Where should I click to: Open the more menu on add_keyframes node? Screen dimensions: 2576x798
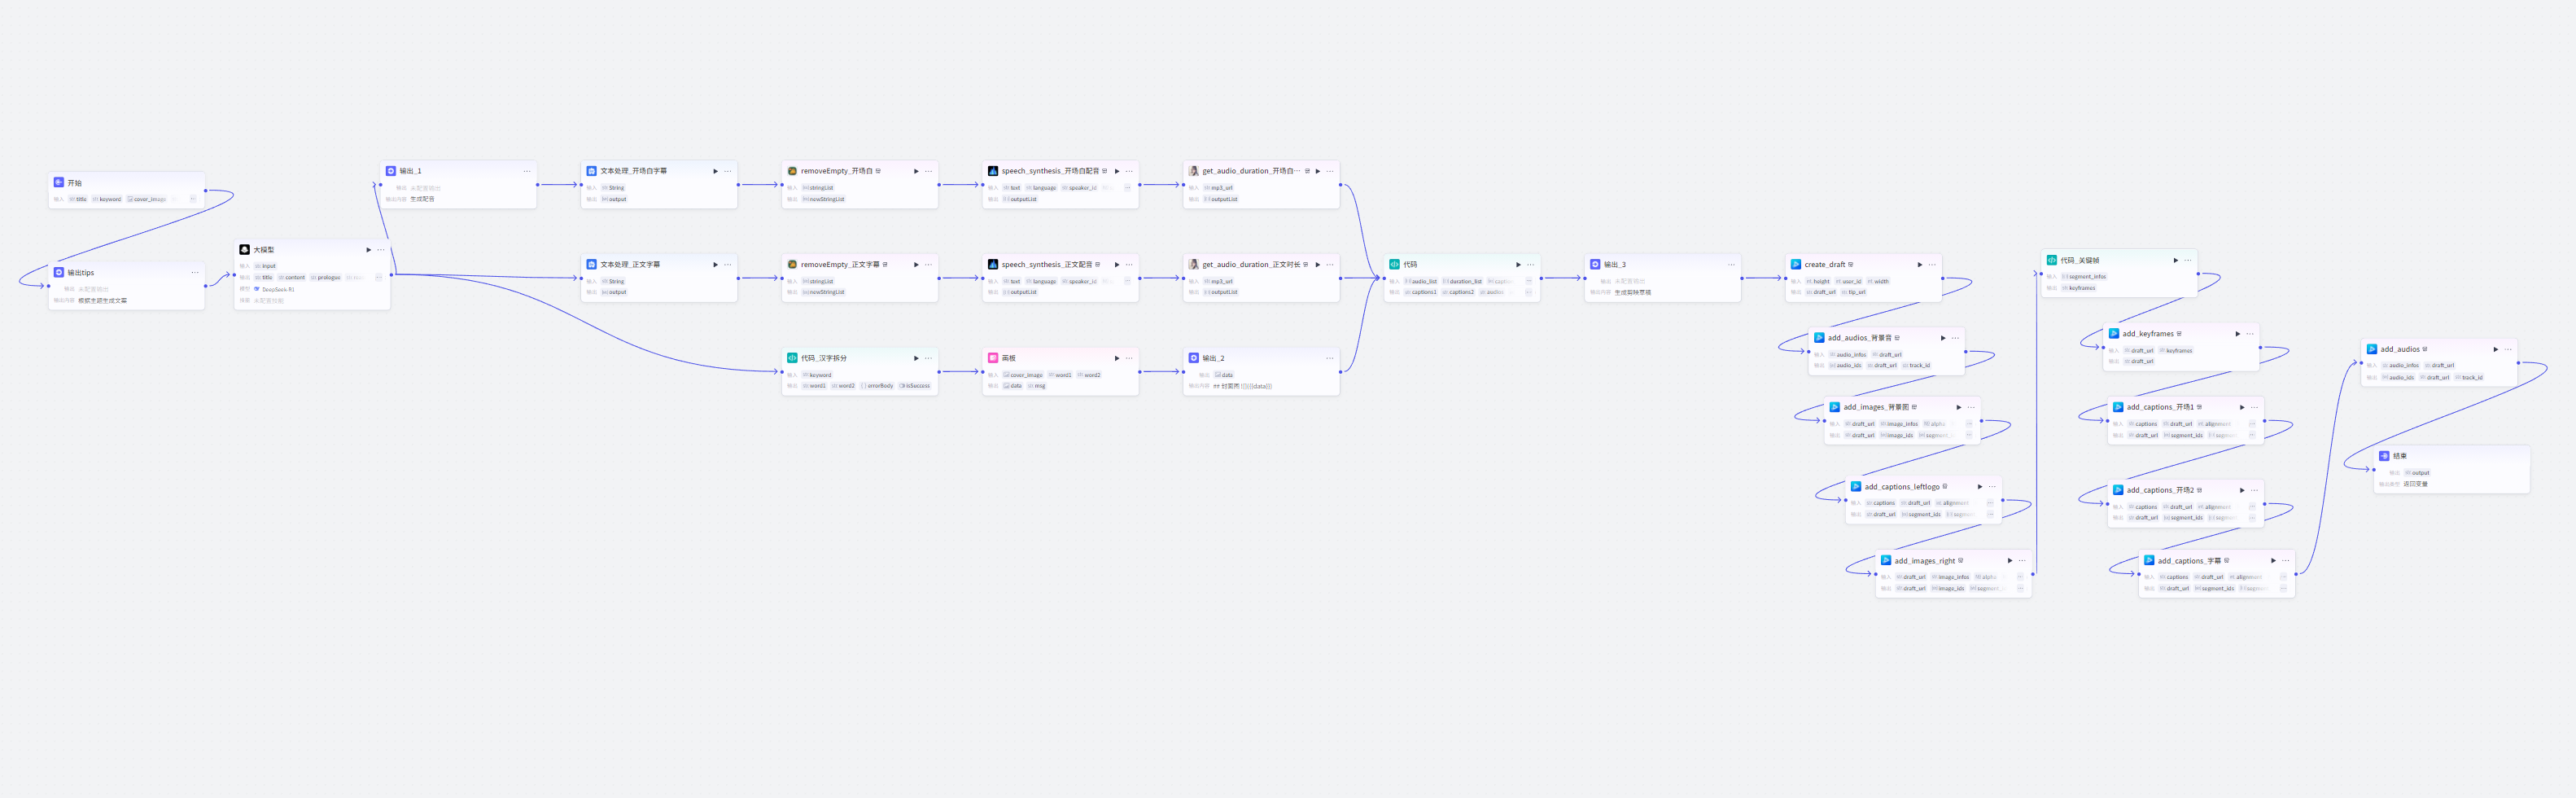pos(2250,333)
